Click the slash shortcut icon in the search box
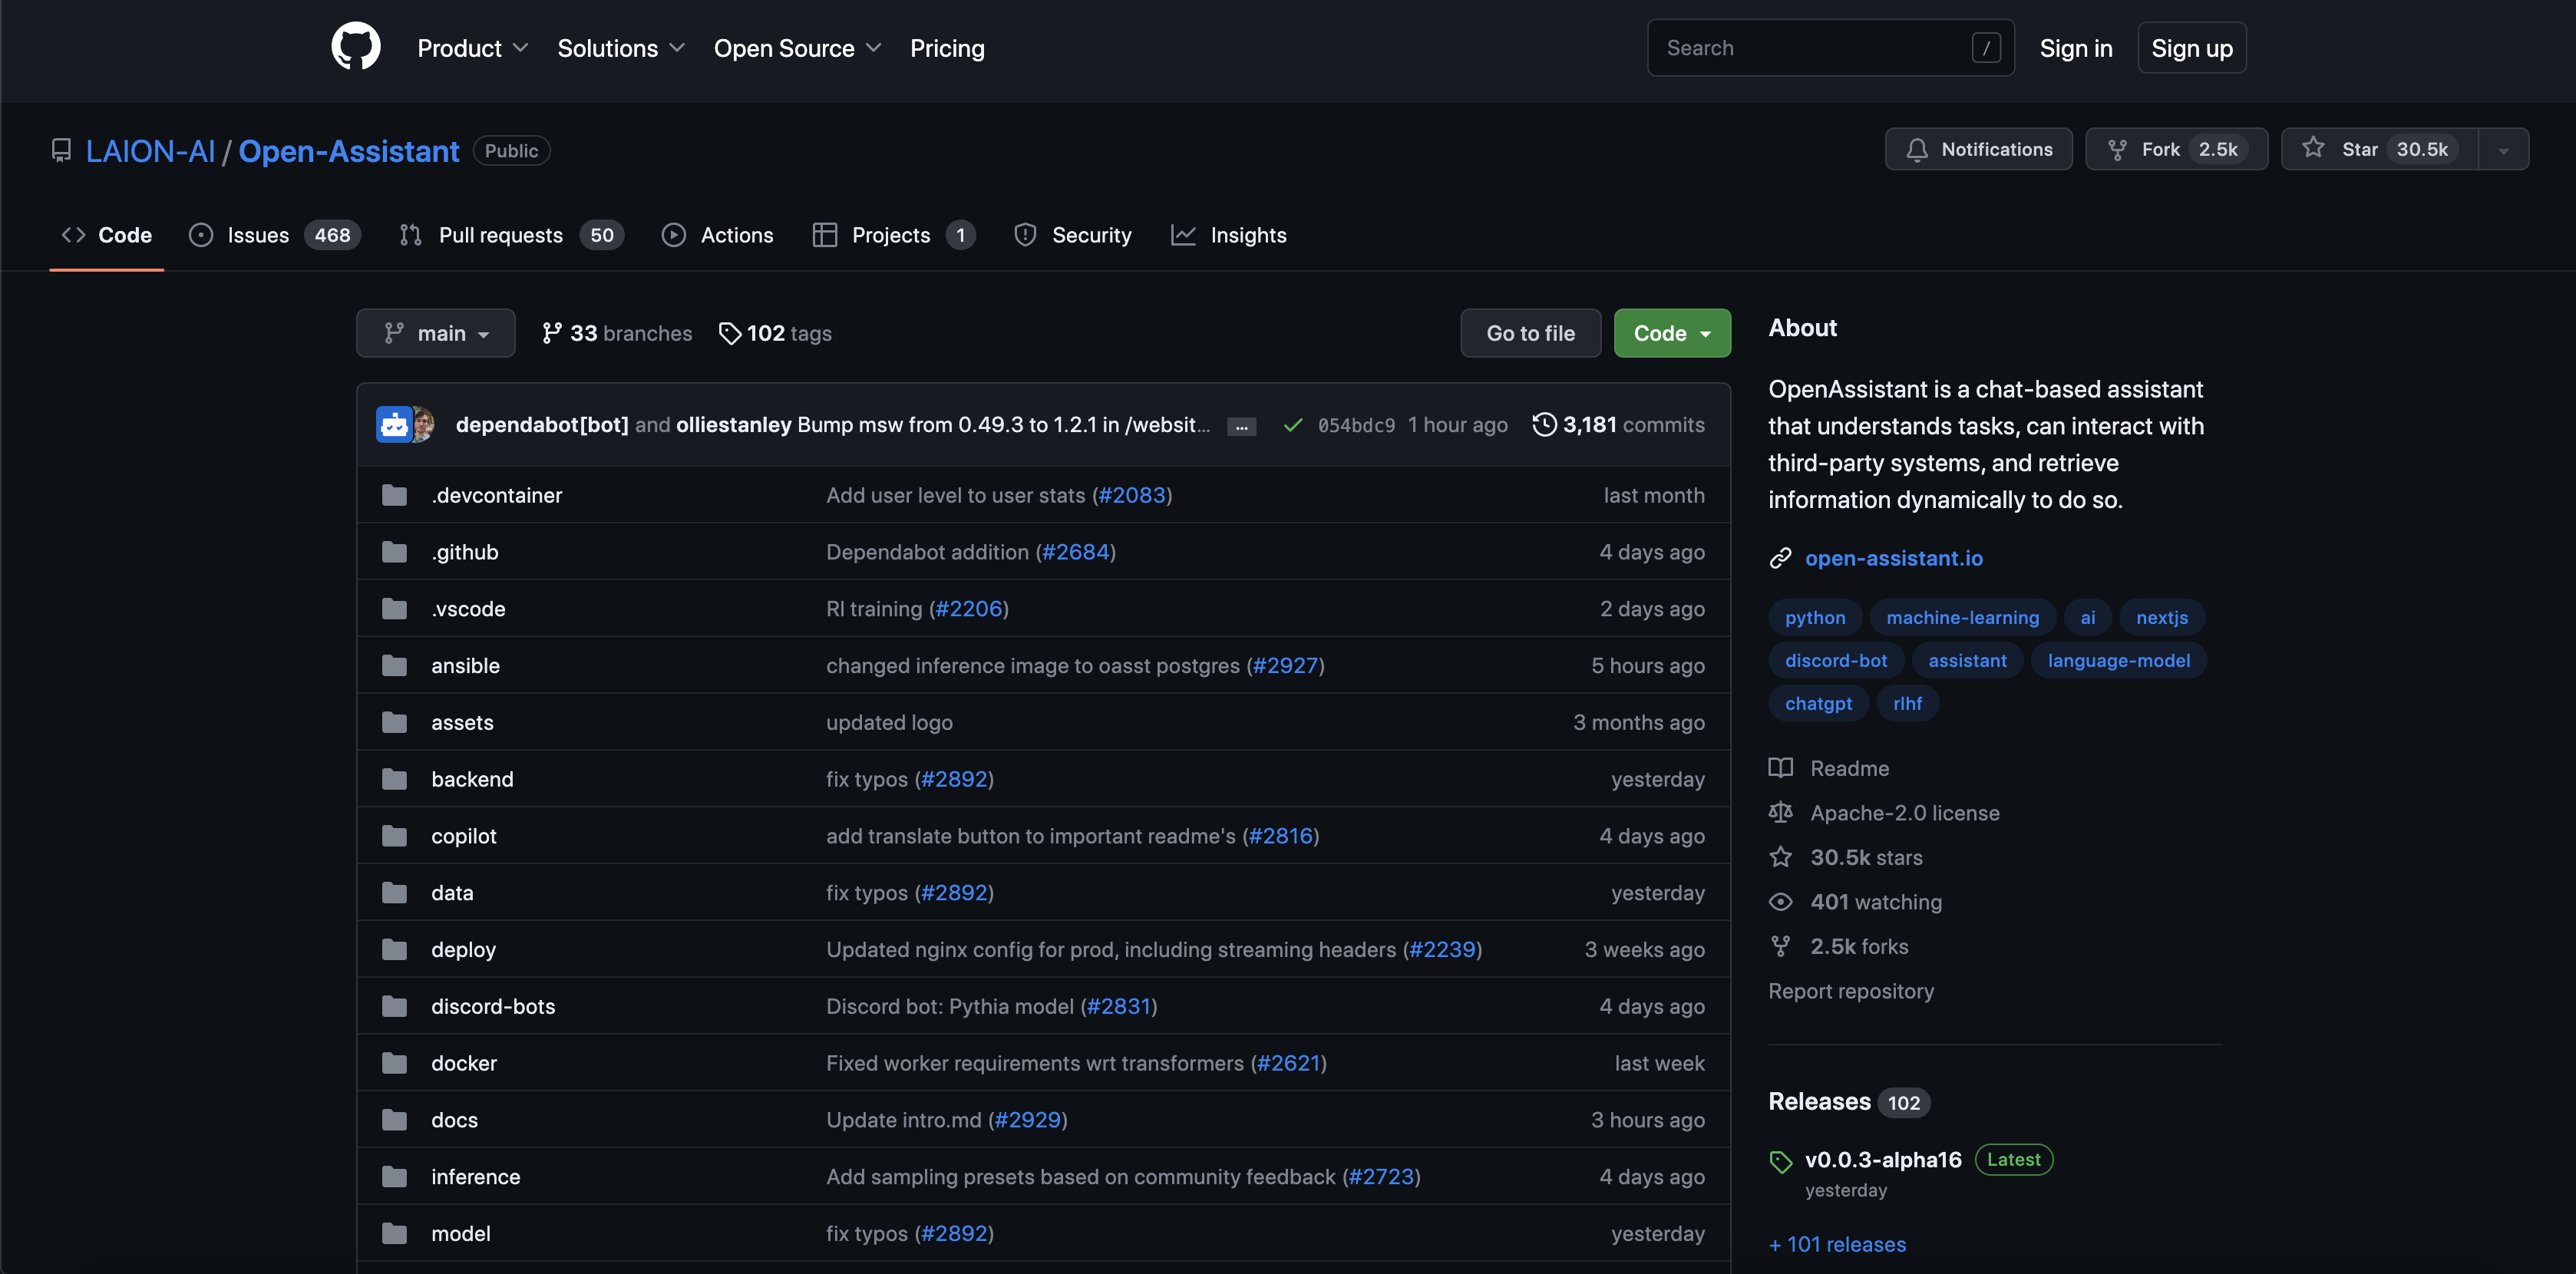This screenshot has width=2576, height=1274. tap(1986, 47)
